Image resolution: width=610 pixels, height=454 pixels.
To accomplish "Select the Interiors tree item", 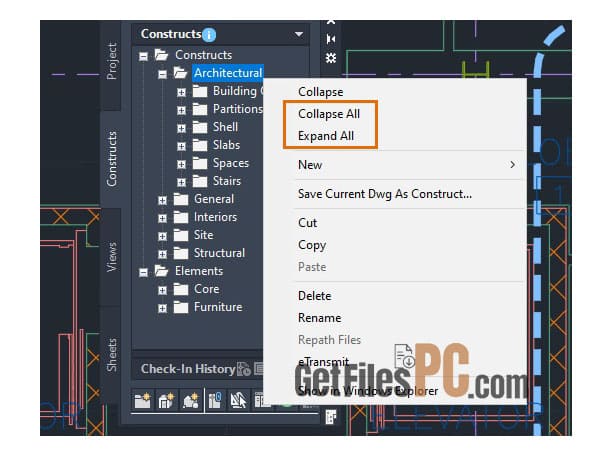I will point(215,217).
